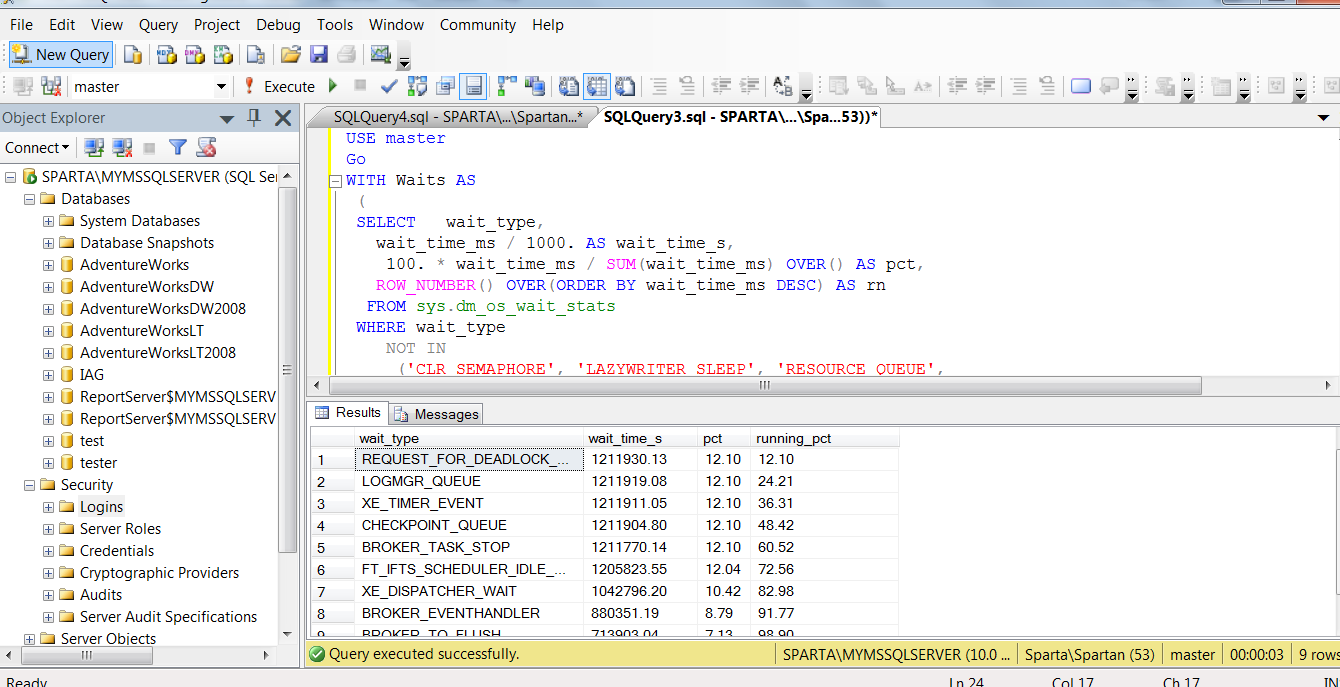Click the Filter funnel icon in Object Explorer
The width and height of the screenshot is (1340, 687).
pyautogui.click(x=178, y=148)
